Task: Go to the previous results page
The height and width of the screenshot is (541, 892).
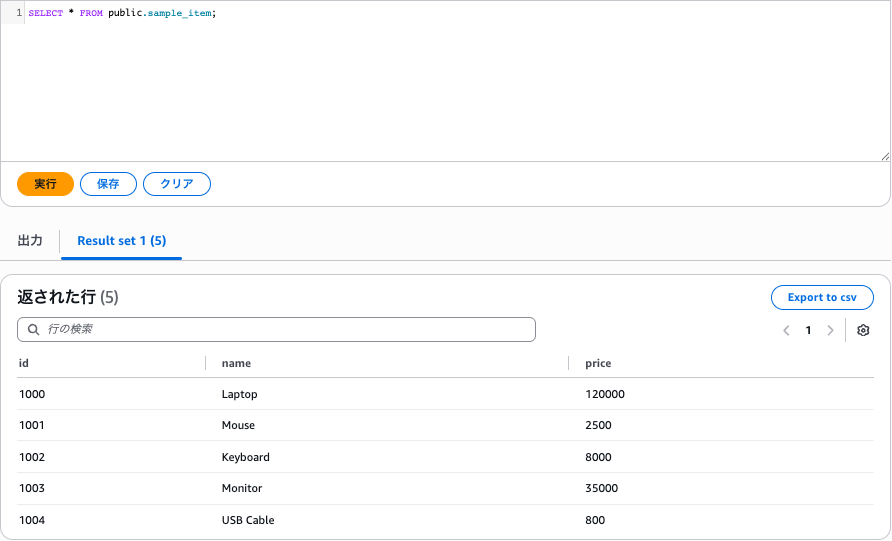Action: [x=786, y=330]
